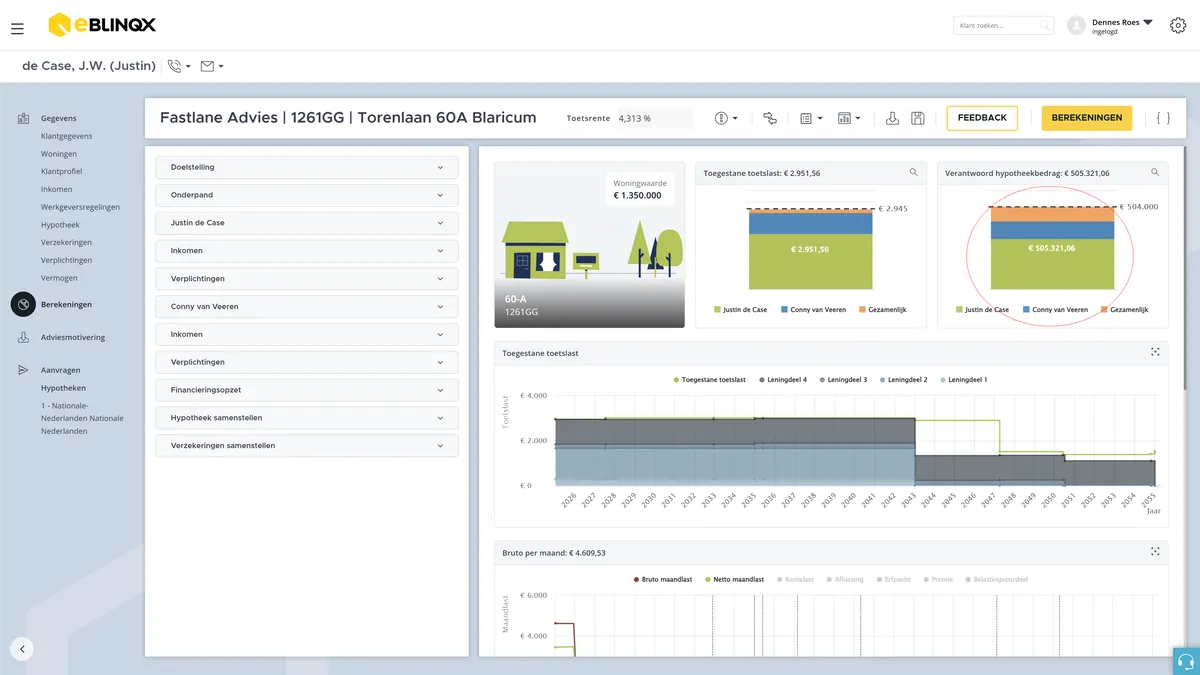This screenshot has height=675, width=1200.
Task: Expand the Doelstelling section
Action: pyautogui.click(x=307, y=167)
